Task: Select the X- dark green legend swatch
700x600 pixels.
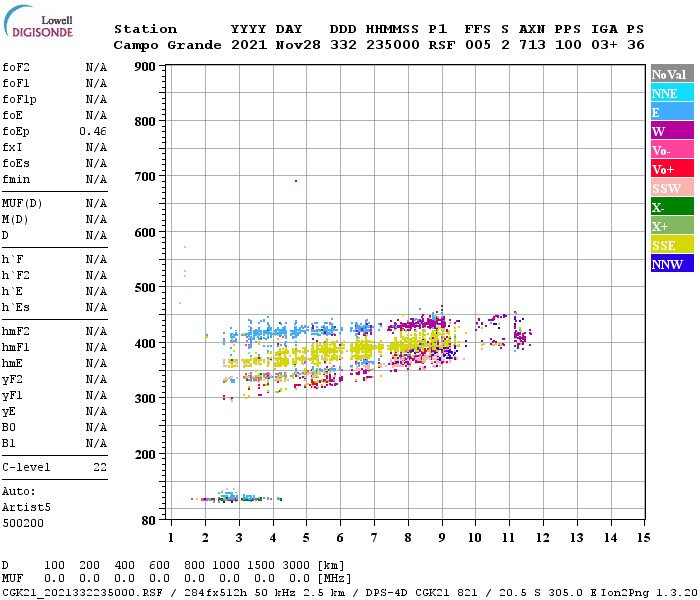Action: tap(672, 207)
